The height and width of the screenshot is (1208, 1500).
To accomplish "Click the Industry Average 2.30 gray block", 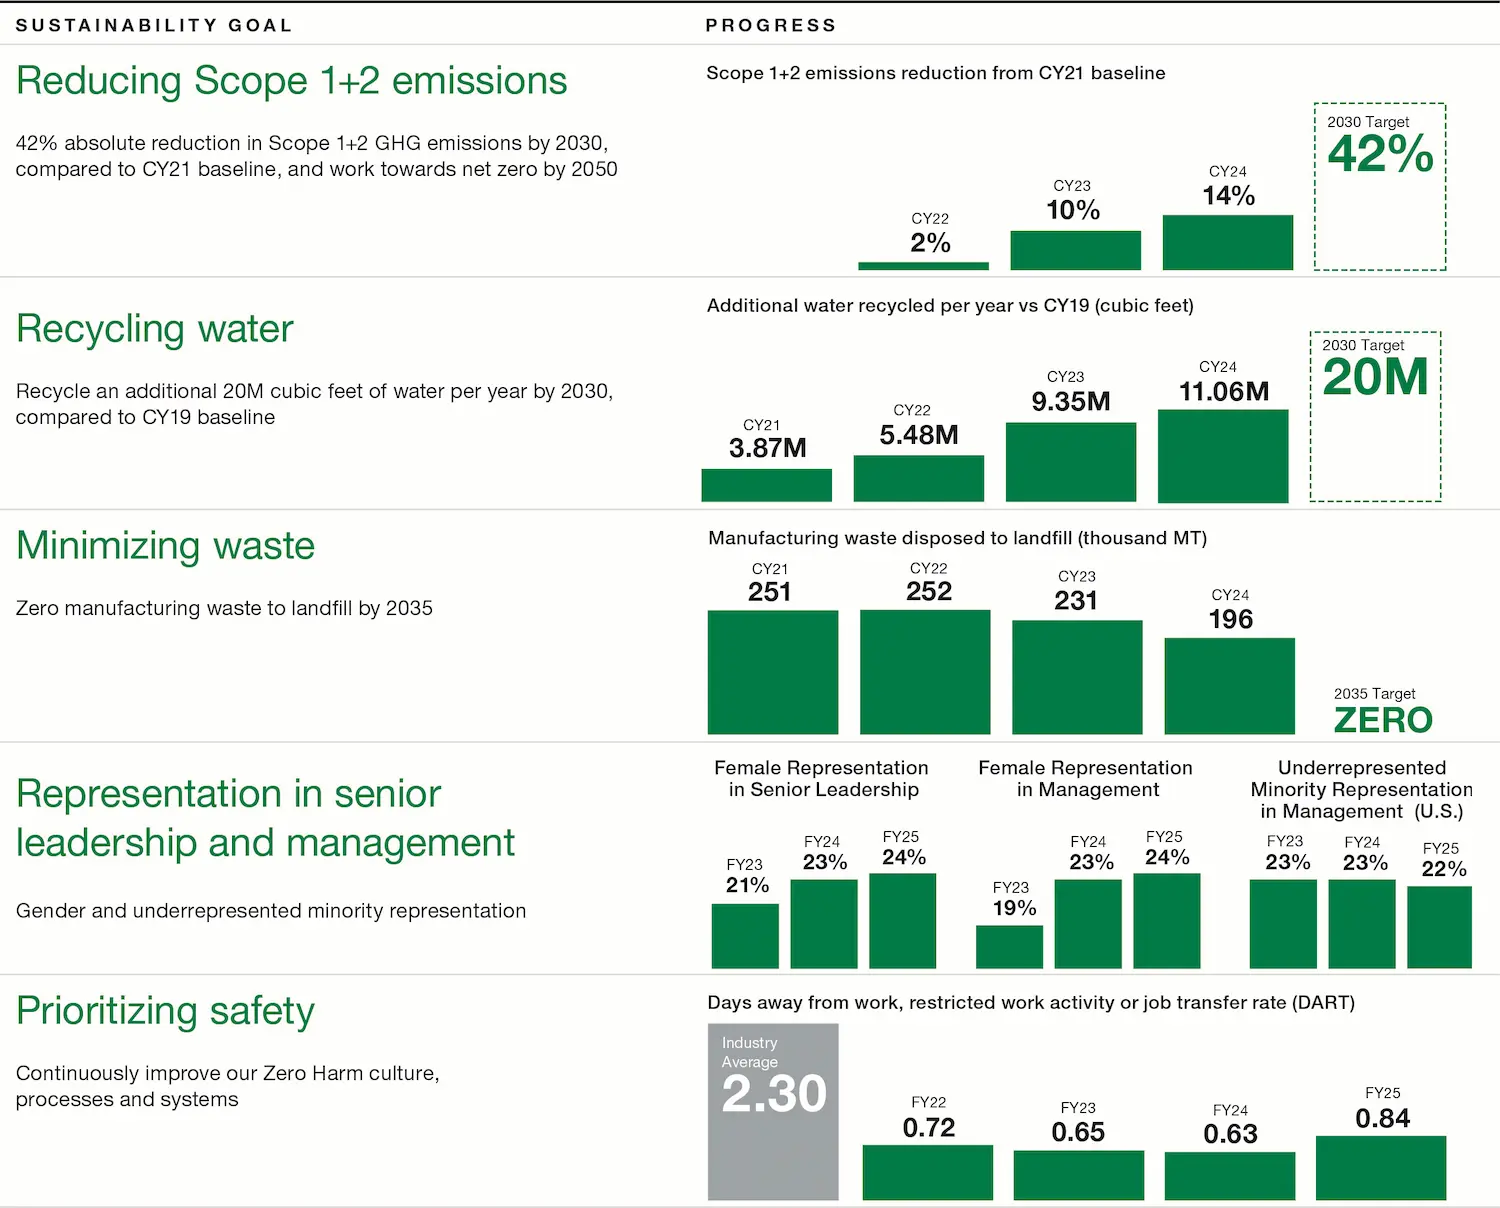I will 773,1112.
